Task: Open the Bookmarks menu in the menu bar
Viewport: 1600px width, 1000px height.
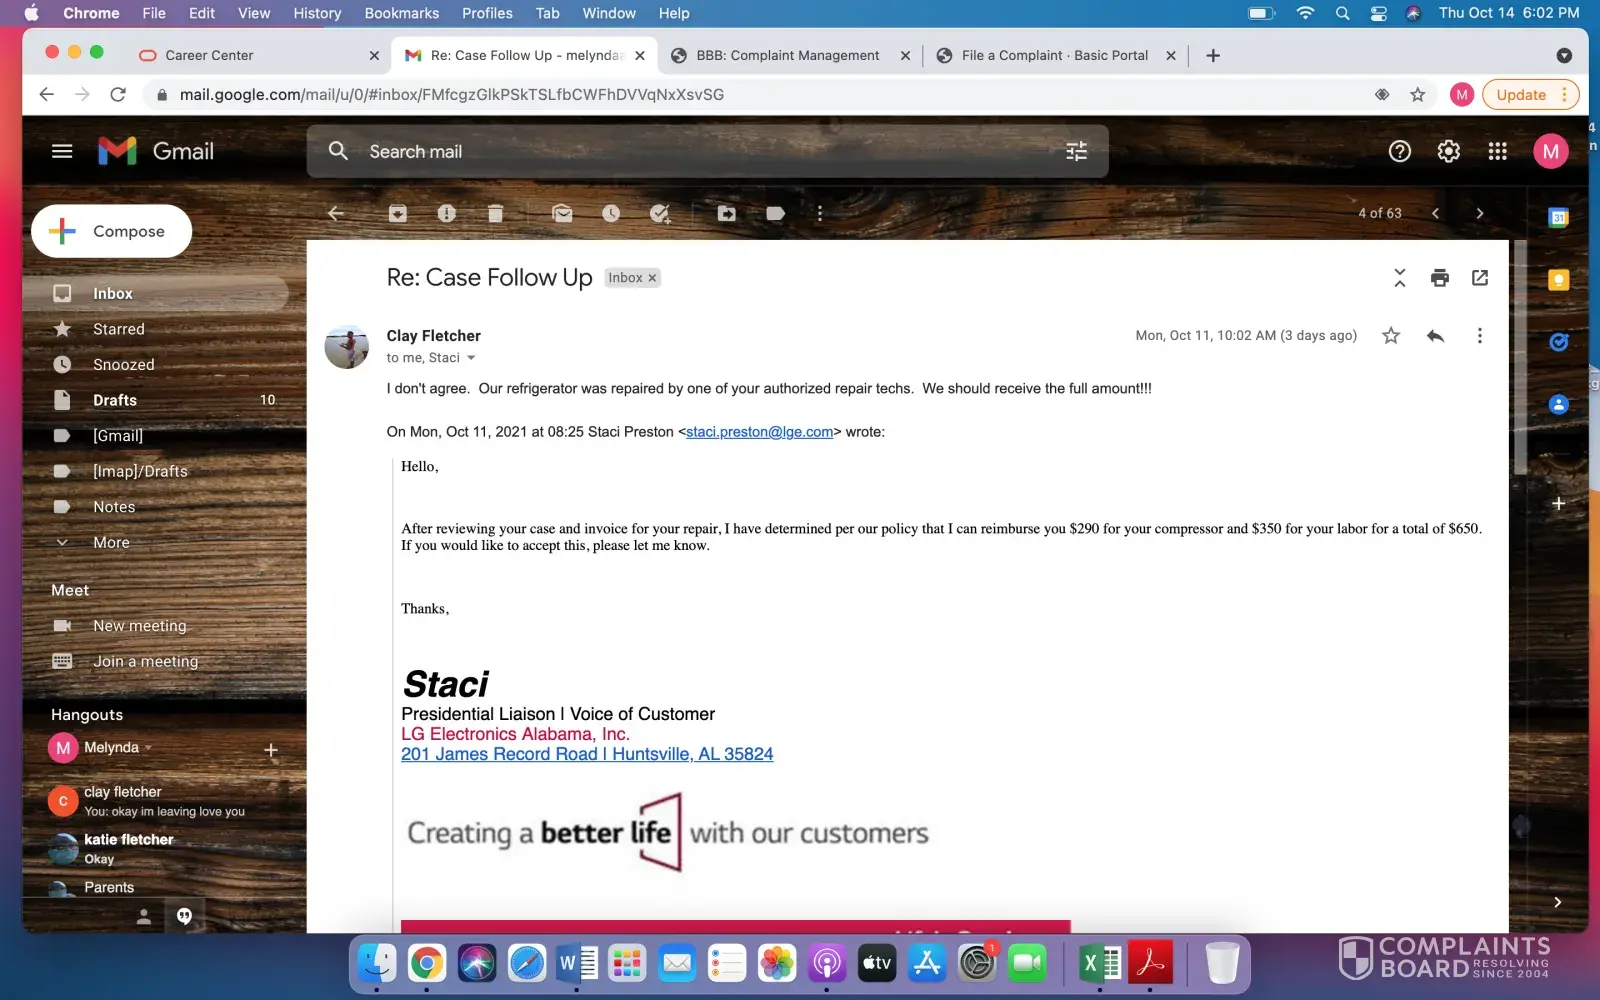Action: pyautogui.click(x=401, y=13)
